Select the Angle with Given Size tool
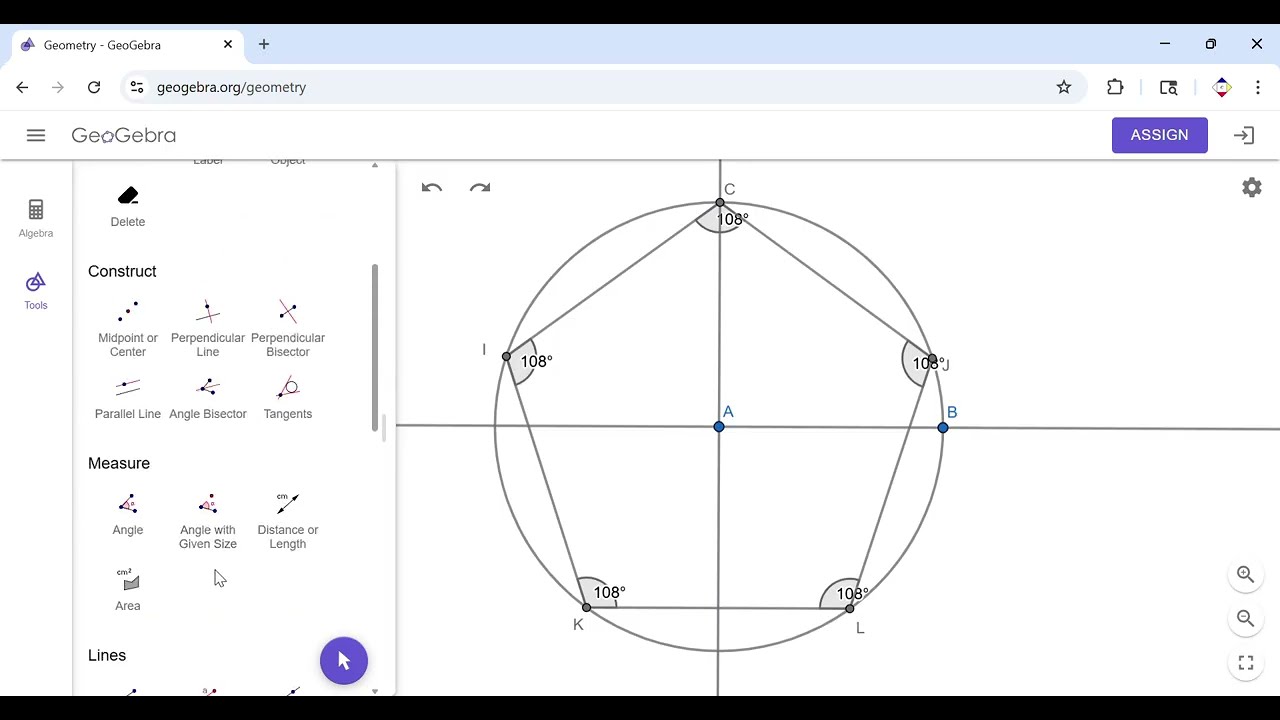This screenshot has height=720, width=1280. 208,521
